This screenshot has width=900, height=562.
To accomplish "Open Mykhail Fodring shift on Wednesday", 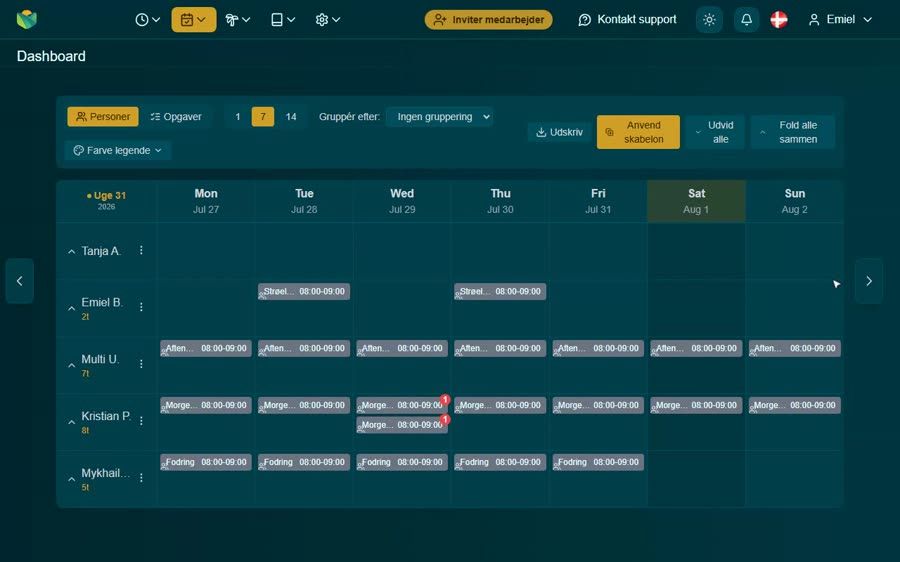I will 402,462.
